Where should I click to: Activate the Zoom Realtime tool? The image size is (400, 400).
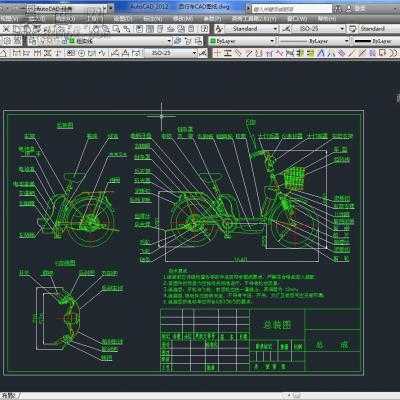[x=106, y=29]
